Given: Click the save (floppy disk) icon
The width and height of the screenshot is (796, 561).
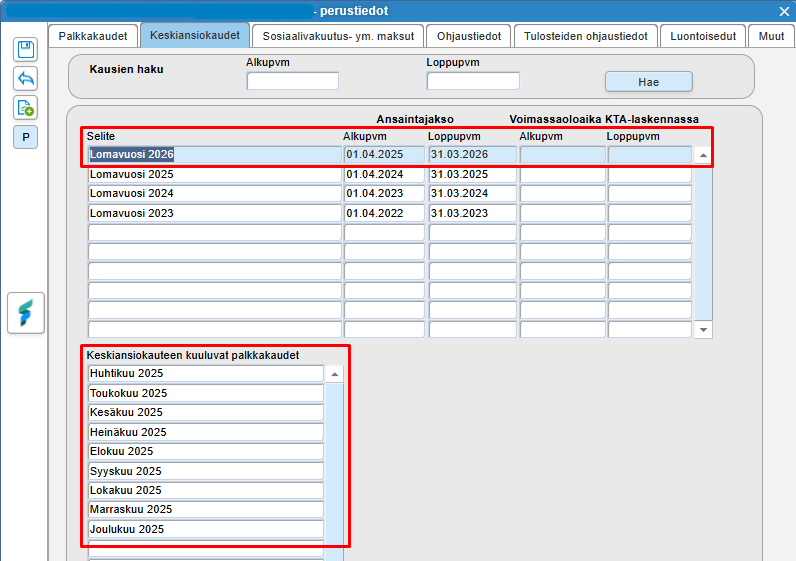Looking at the screenshot, I should point(25,49).
